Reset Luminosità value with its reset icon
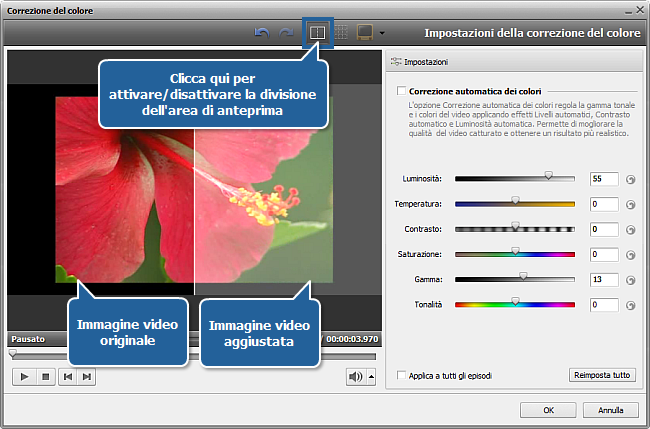The height and width of the screenshot is (429, 650). (x=631, y=179)
